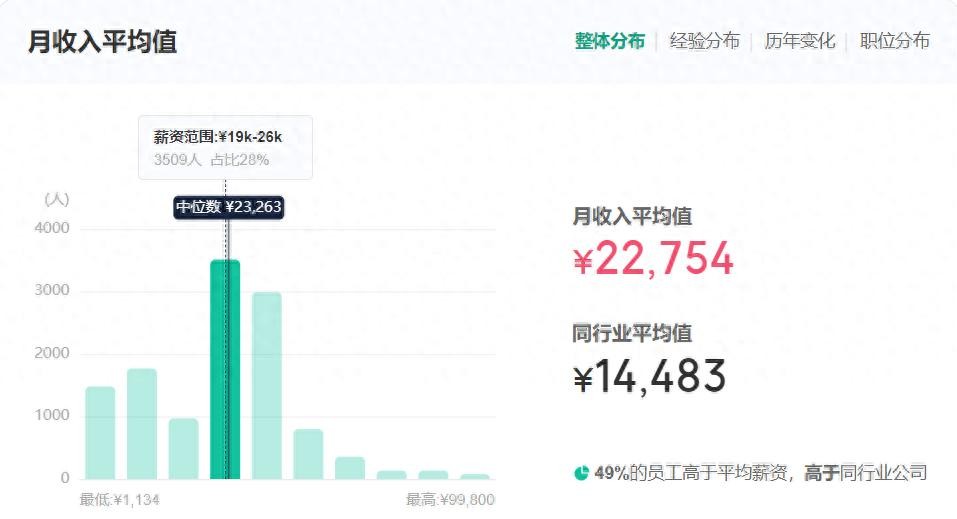Click the pie chart icon beside 49%
The height and width of the screenshot is (519, 957).
click(x=581, y=473)
